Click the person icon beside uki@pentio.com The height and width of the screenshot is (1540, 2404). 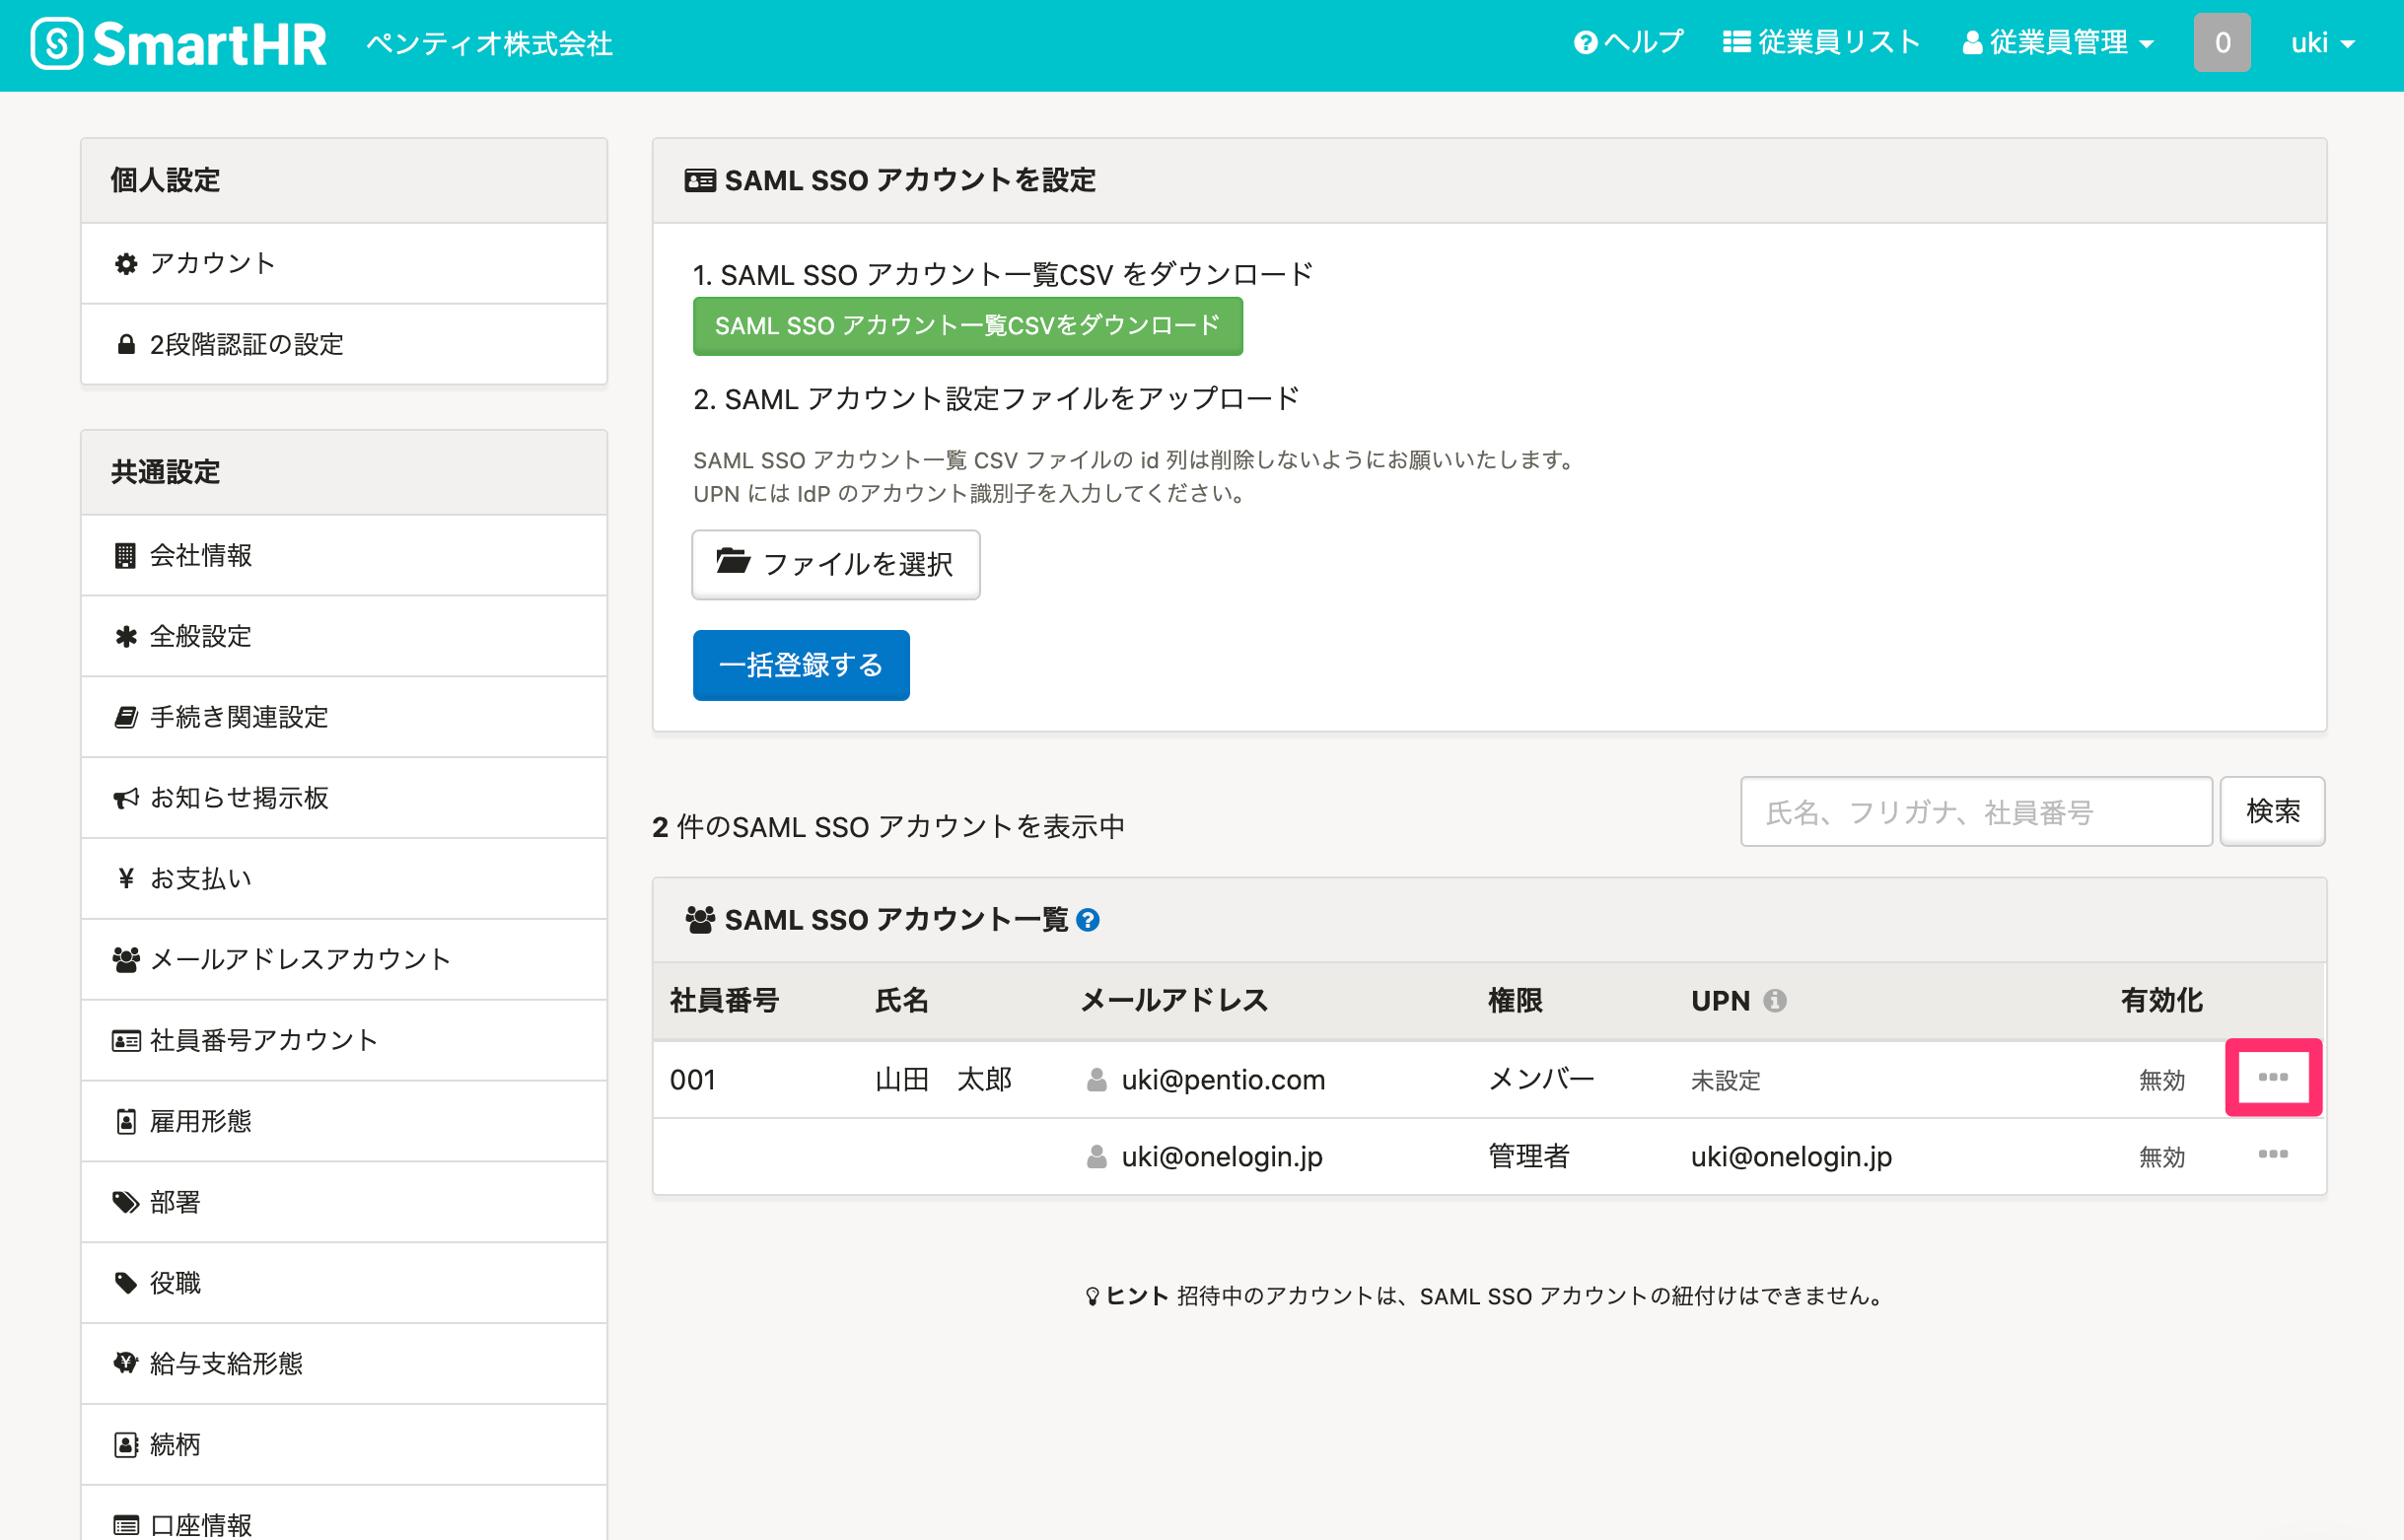pyautogui.click(x=1097, y=1080)
